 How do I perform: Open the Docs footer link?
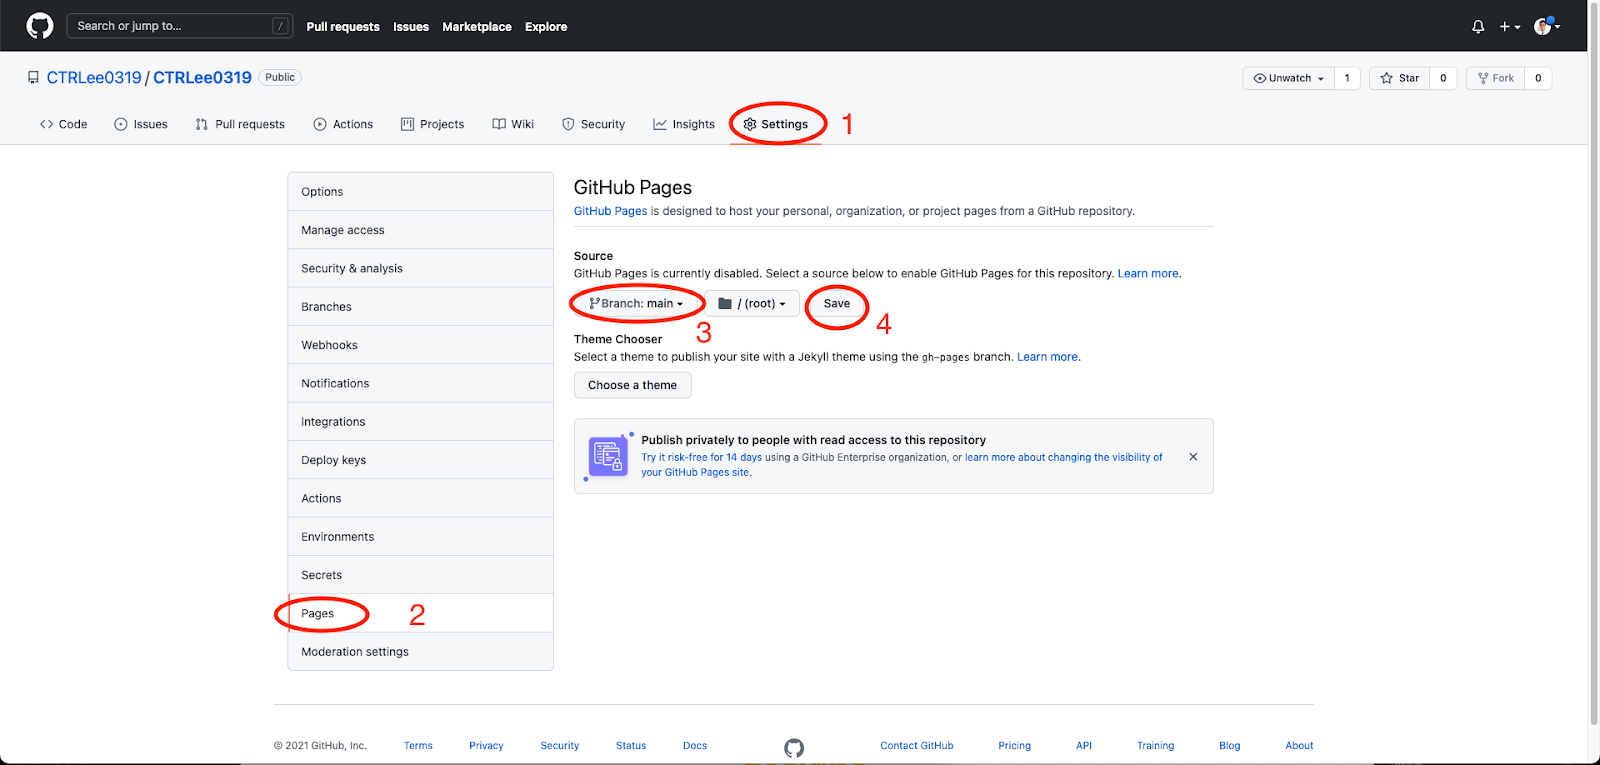click(695, 745)
